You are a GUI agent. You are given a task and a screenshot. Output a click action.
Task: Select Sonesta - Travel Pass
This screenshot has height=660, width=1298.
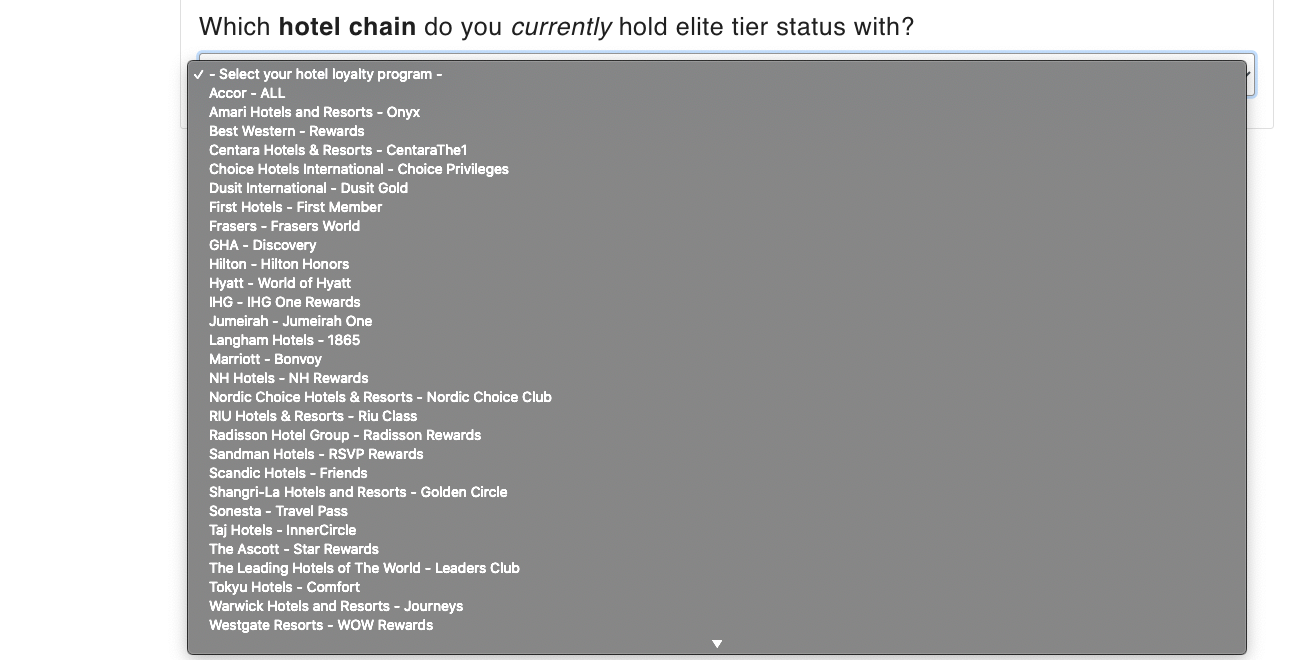pyautogui.click(x=716, y=511)
